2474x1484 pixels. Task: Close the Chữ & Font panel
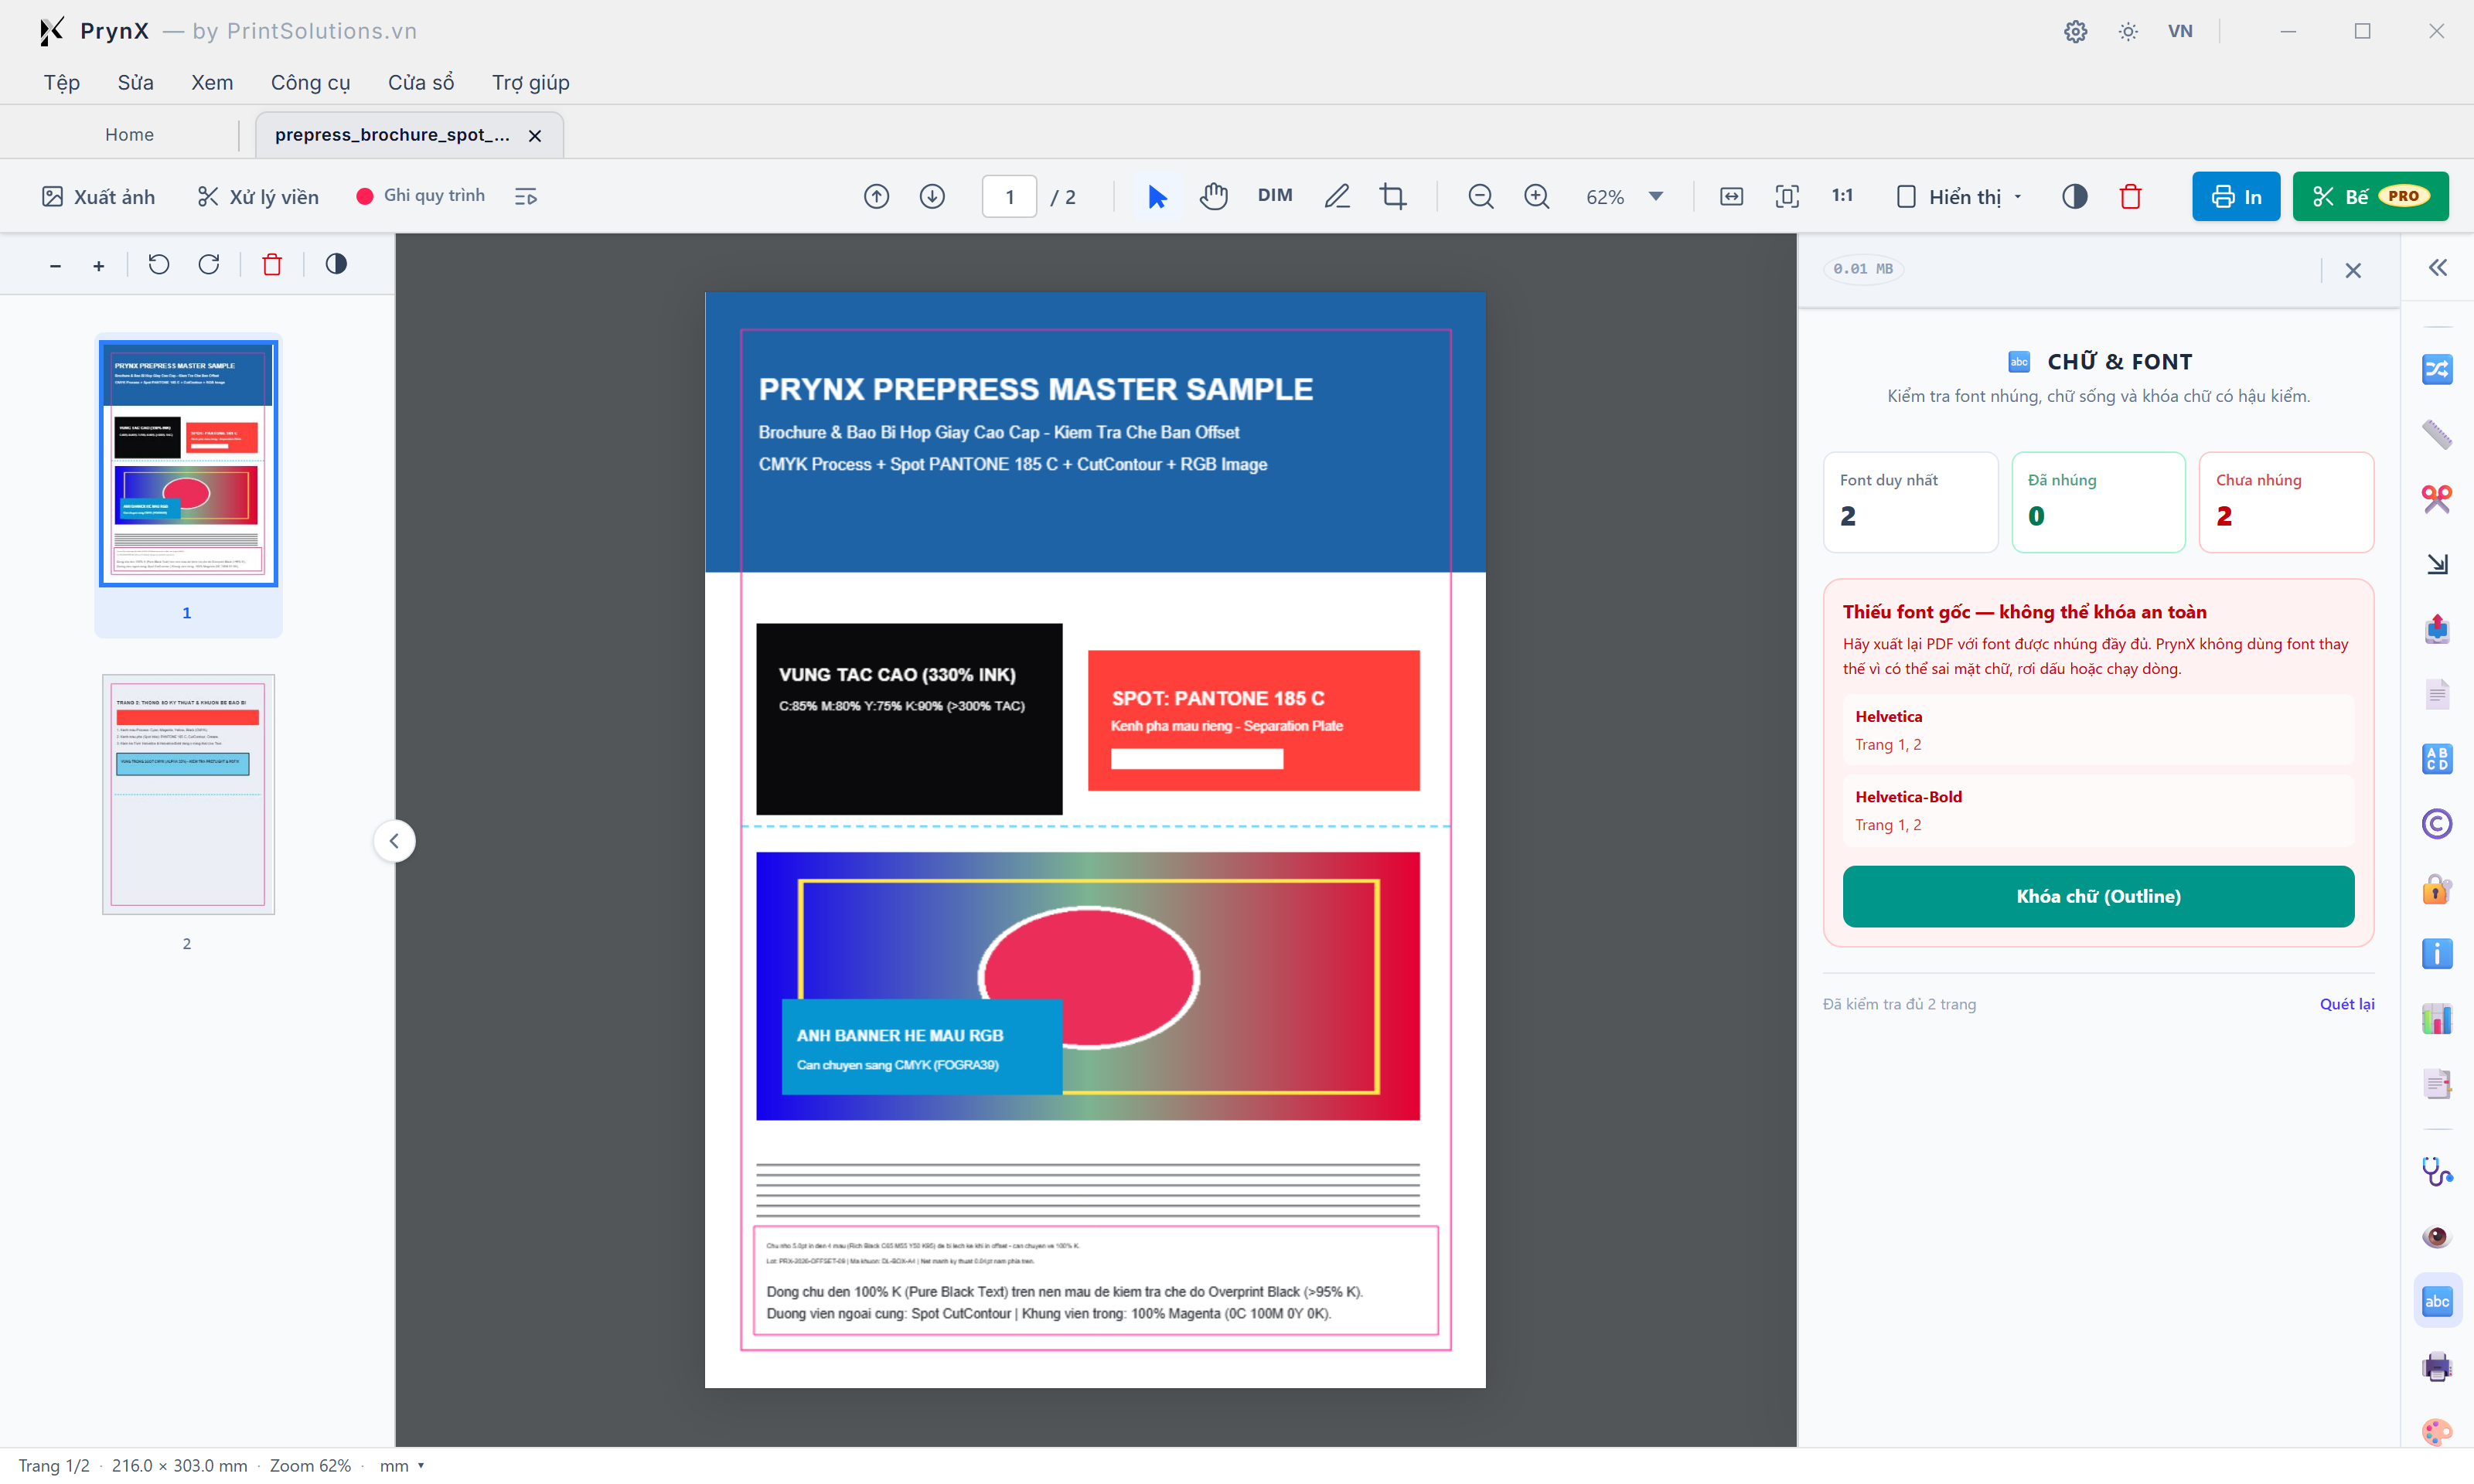pos(2353,270)
